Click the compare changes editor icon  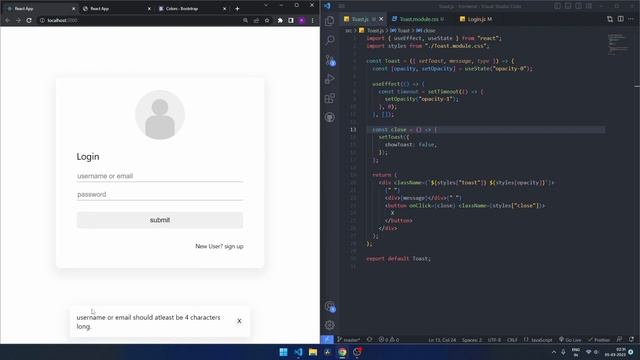pyautogui.click(x=610, y=19)
